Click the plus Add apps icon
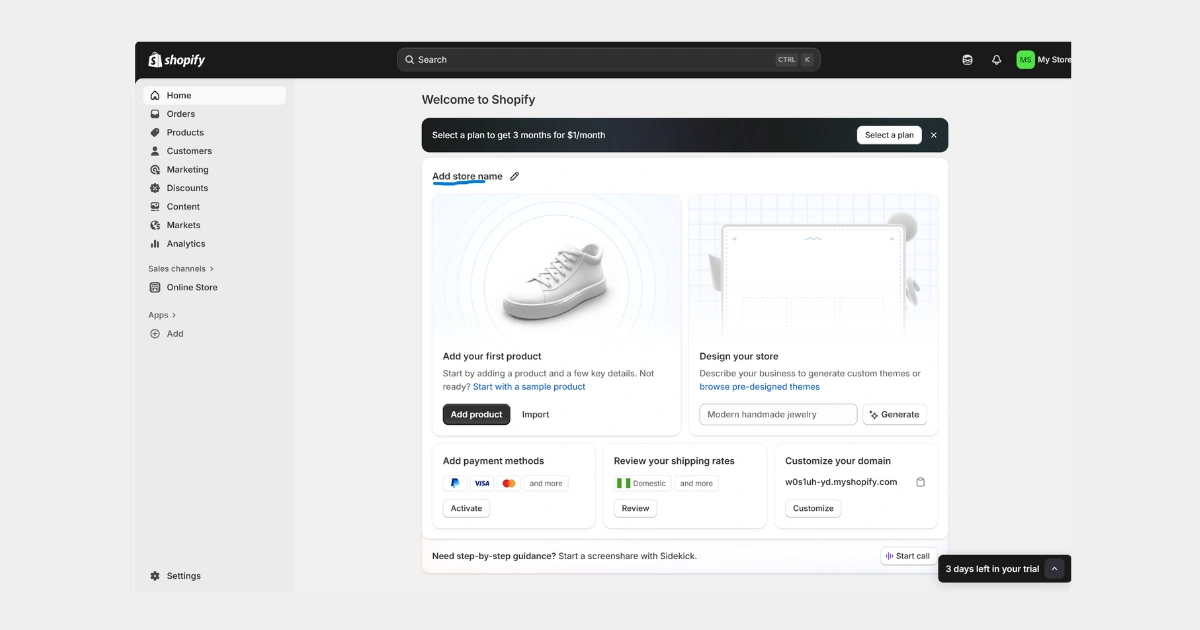 [x=155, y=334]
